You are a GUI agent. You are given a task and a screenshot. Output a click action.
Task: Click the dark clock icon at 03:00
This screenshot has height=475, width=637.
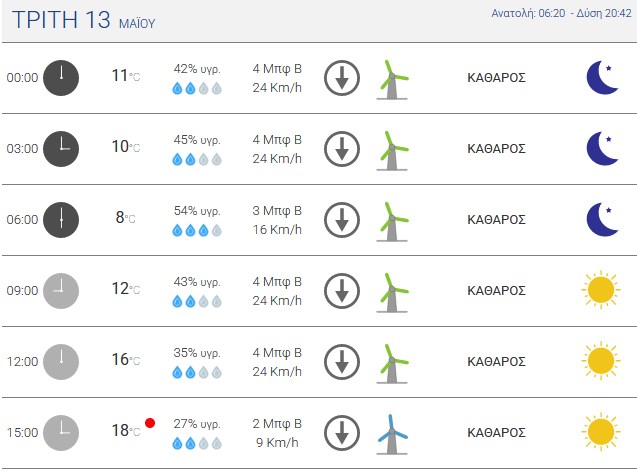(x=61, y=149)
